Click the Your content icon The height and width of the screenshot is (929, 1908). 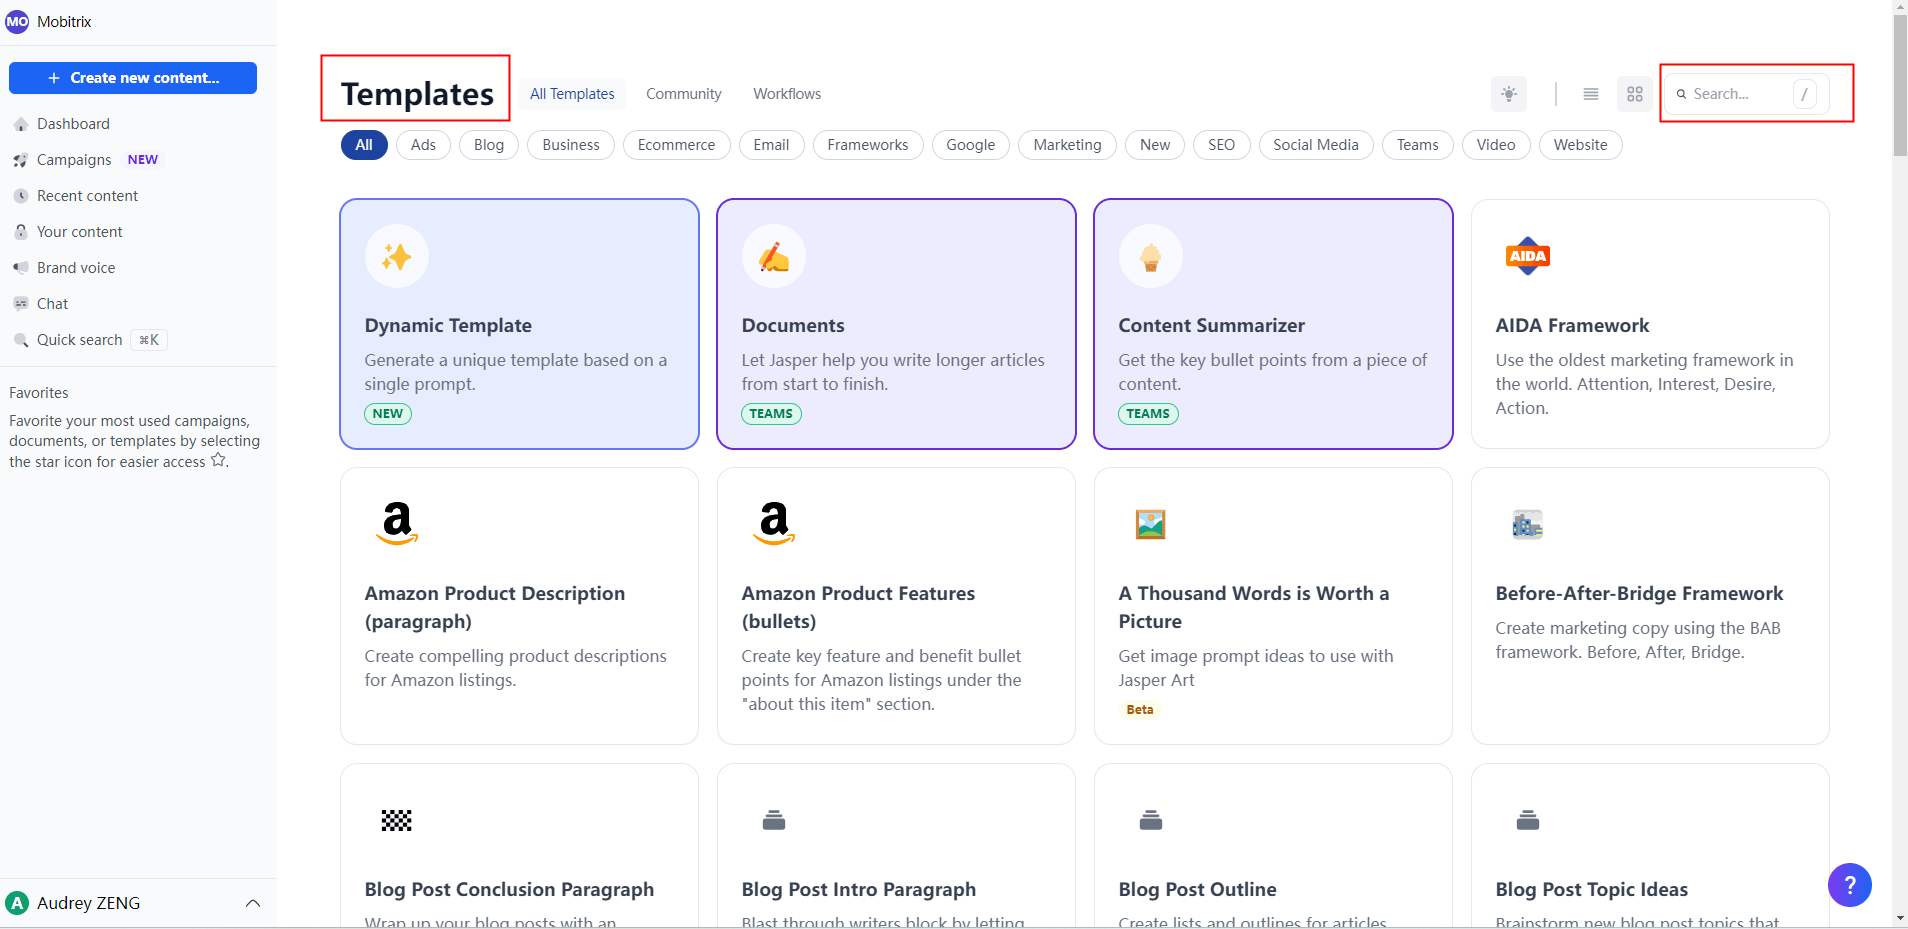coord(20,232)
